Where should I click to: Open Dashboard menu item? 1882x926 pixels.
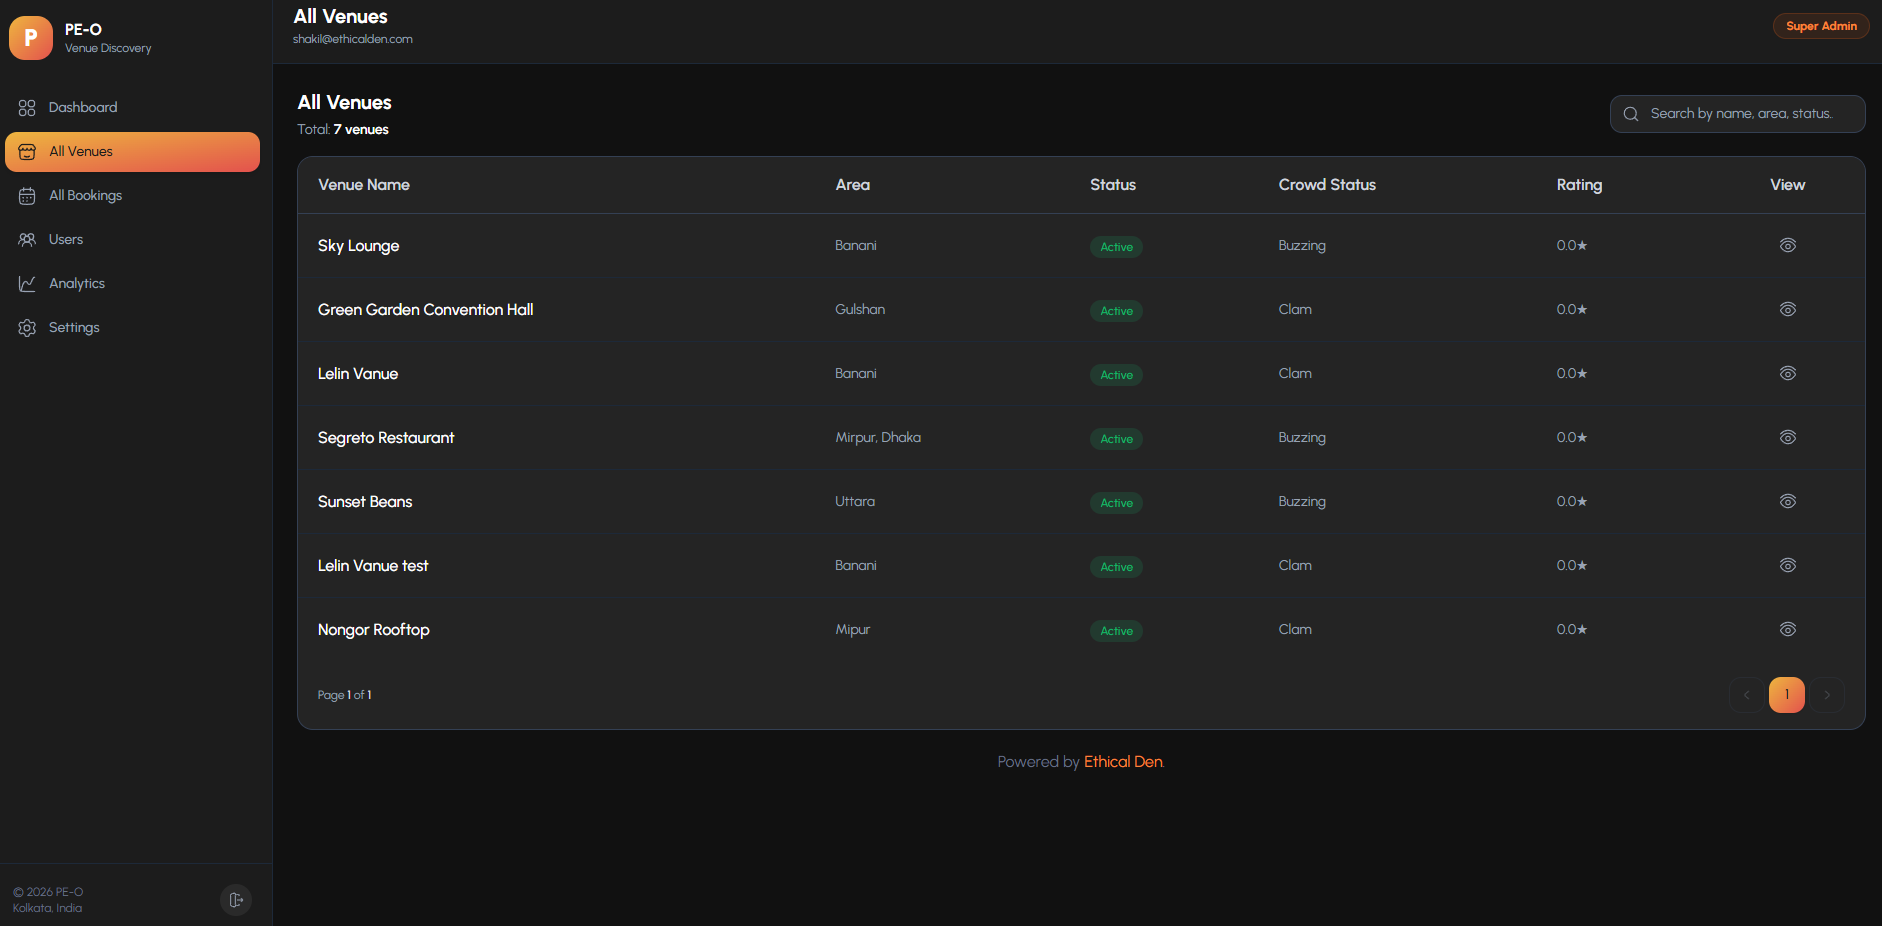(132, 108)
